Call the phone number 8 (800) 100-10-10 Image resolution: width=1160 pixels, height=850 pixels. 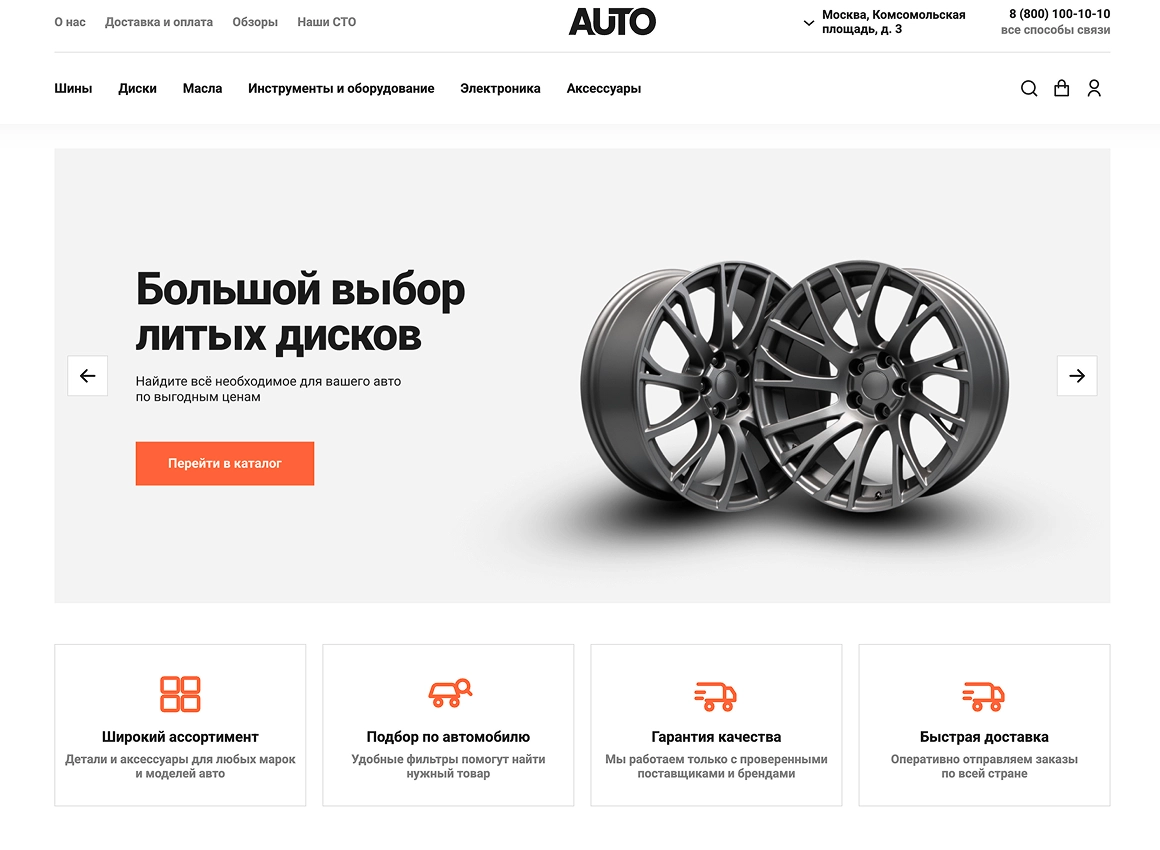1059,14
